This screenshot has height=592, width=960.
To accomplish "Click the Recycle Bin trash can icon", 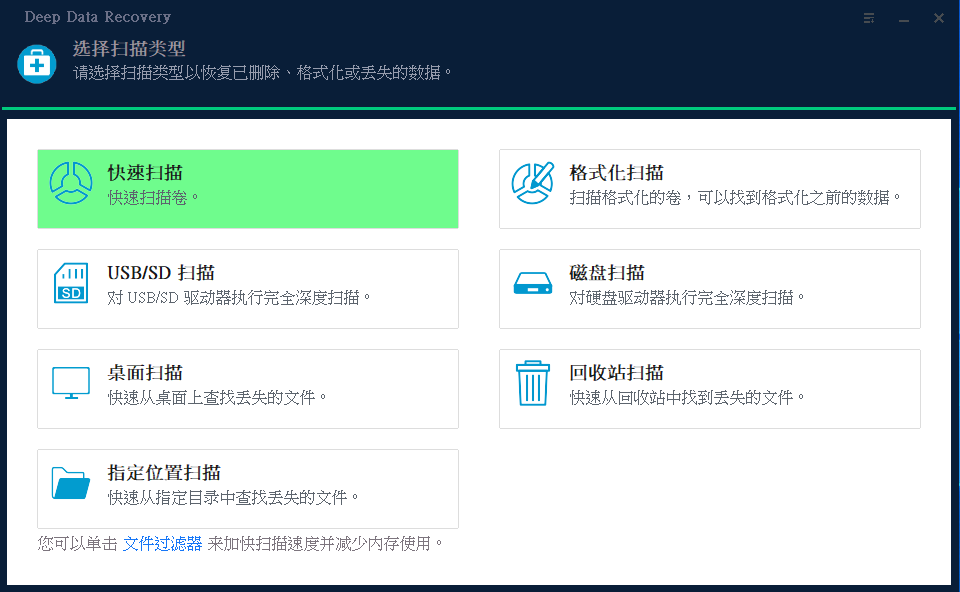I will point(532,384).
